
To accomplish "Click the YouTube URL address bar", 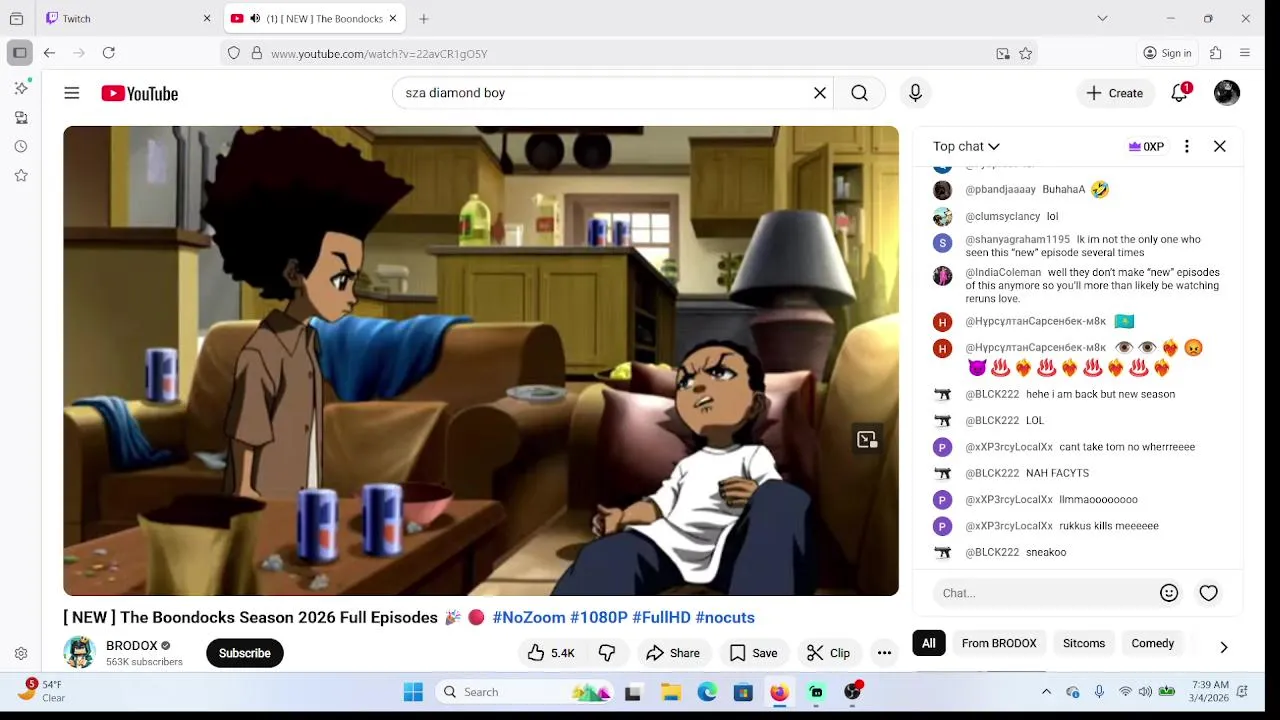I will [x=628, y=54].
